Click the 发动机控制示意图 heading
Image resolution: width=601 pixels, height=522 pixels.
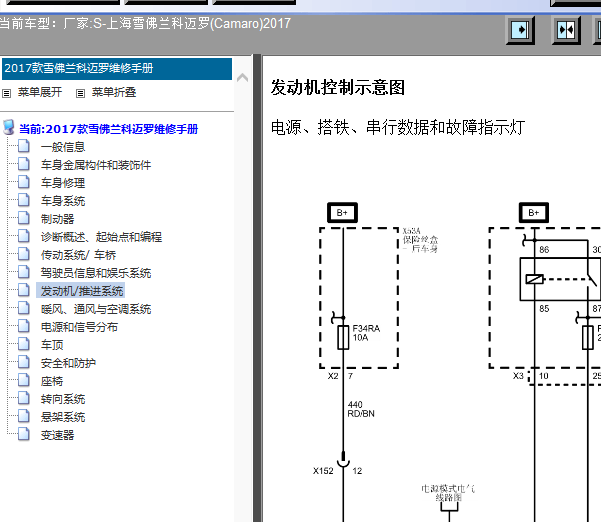pos(338,87)
